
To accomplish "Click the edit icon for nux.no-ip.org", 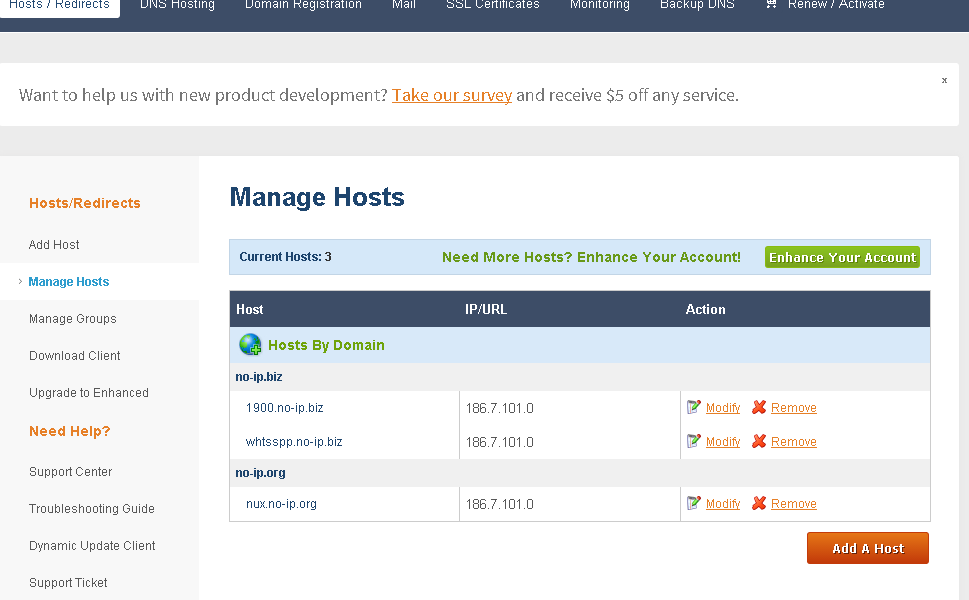I will tap(693, 503).
